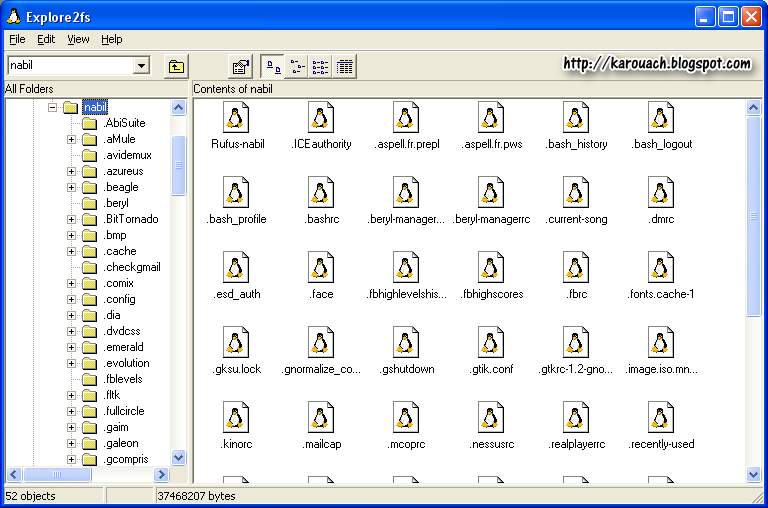Select the .kinorc file icon

click(236, 417)
